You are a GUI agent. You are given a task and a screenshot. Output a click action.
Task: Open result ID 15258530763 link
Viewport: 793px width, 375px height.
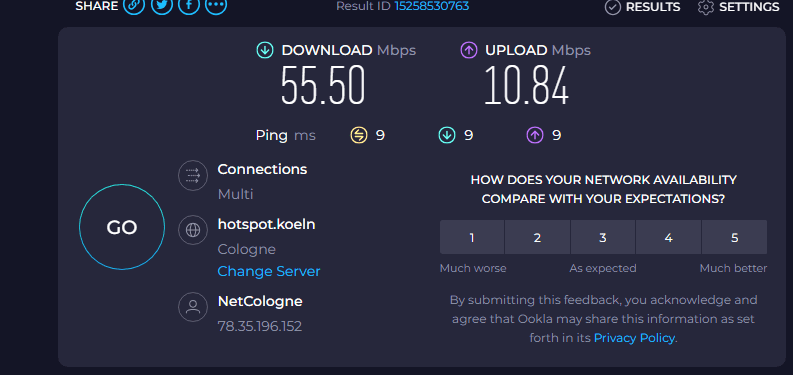tap(431, 6)
